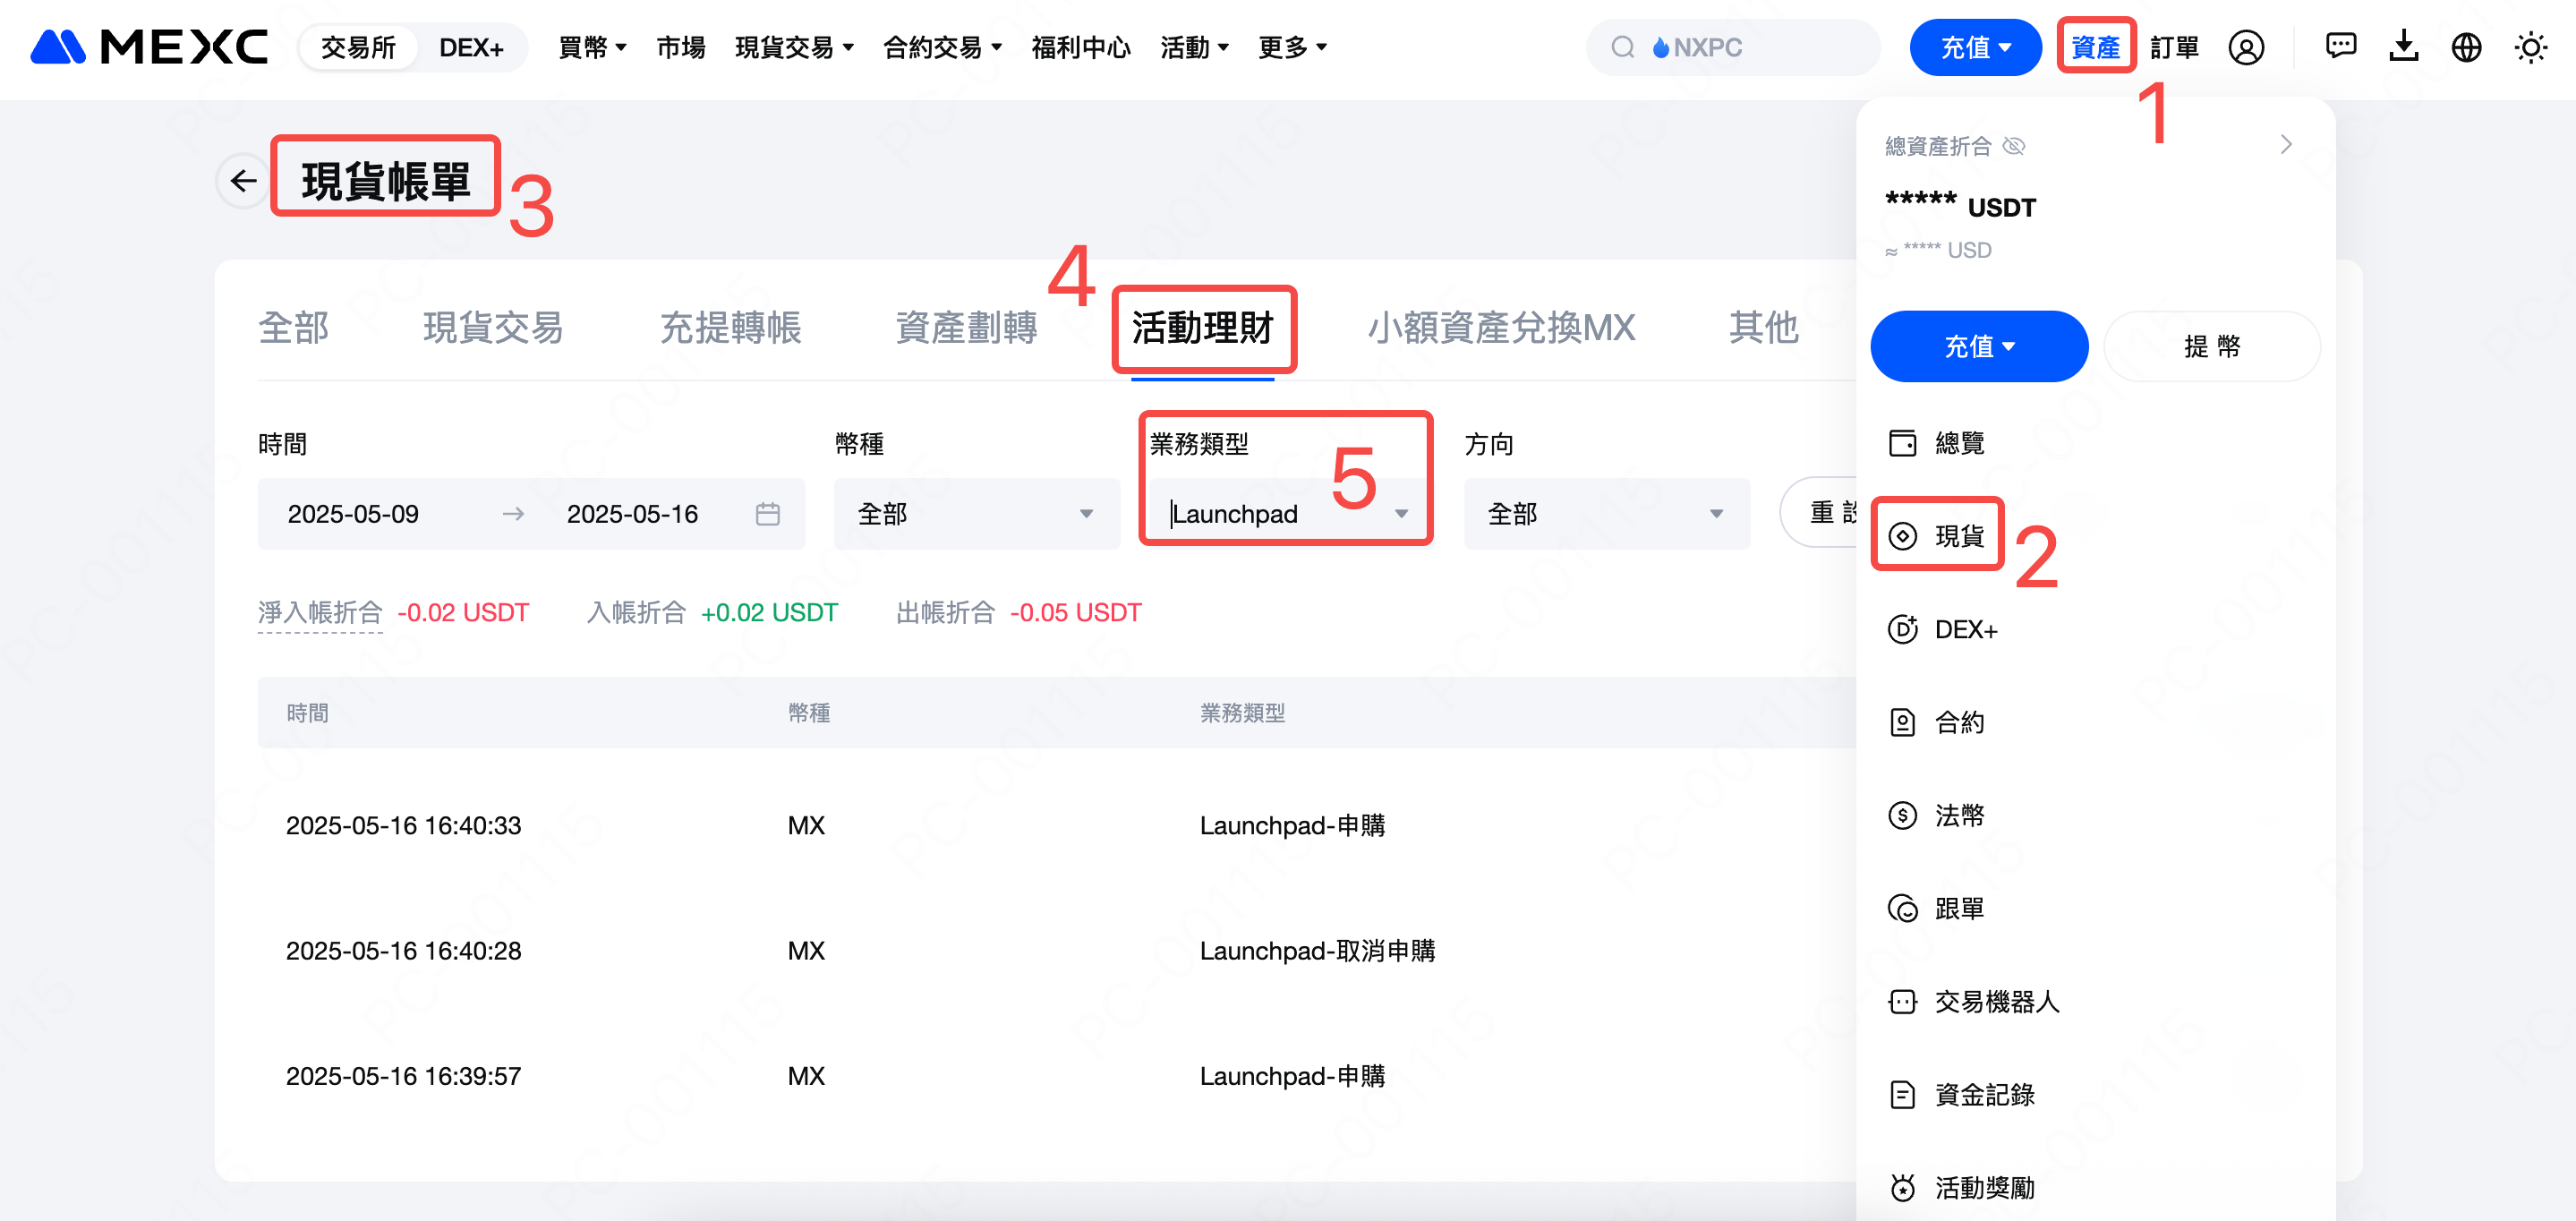Click the MEXC logo
2576x1221 pixels.
[149, 47]
